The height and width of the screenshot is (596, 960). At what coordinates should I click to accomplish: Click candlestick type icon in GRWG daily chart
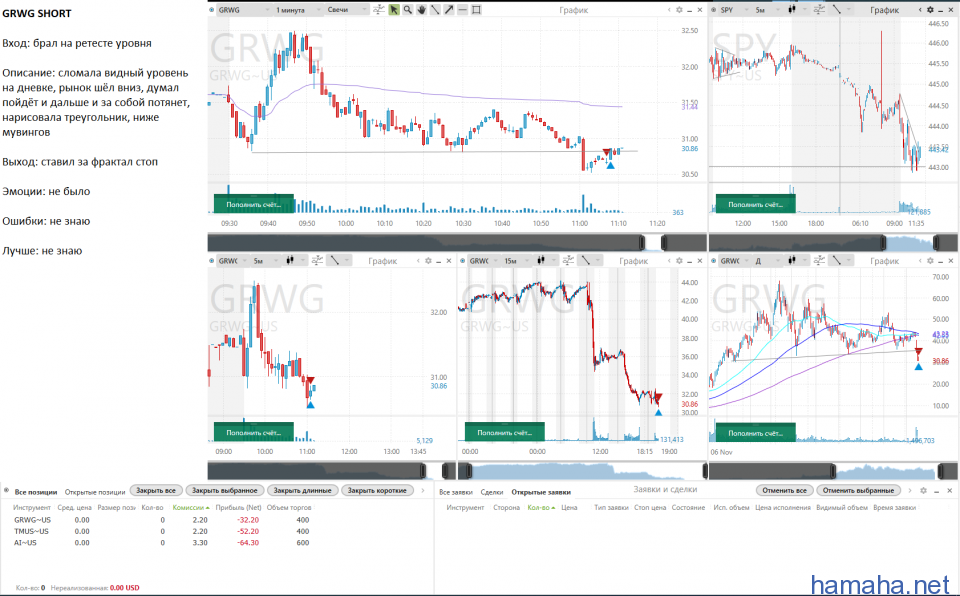[x=792, y=261]
